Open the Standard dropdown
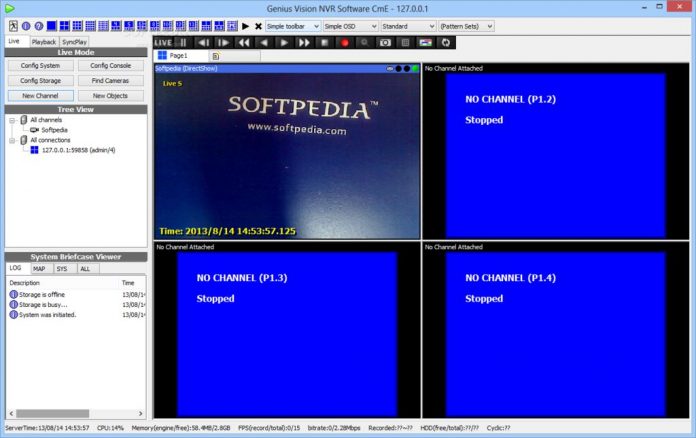The width and height of the screenshot is (696, 438). (x=408, y=26)
